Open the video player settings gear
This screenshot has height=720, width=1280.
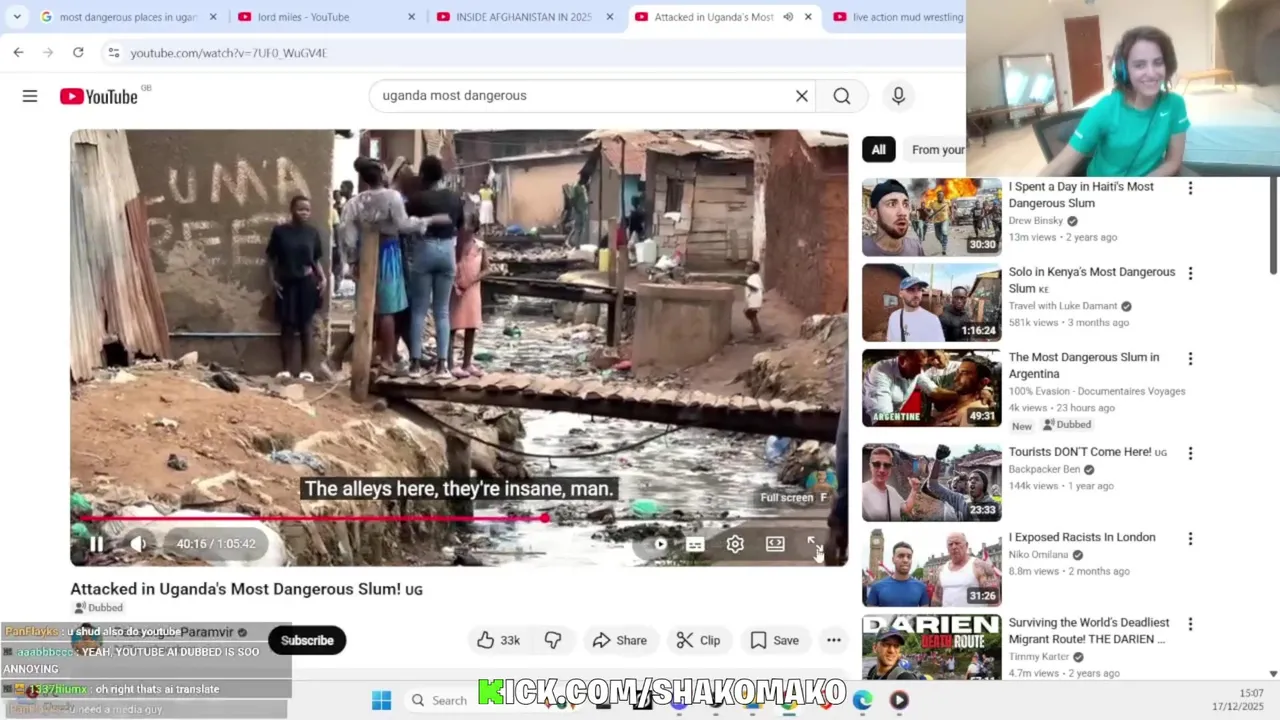735,544
